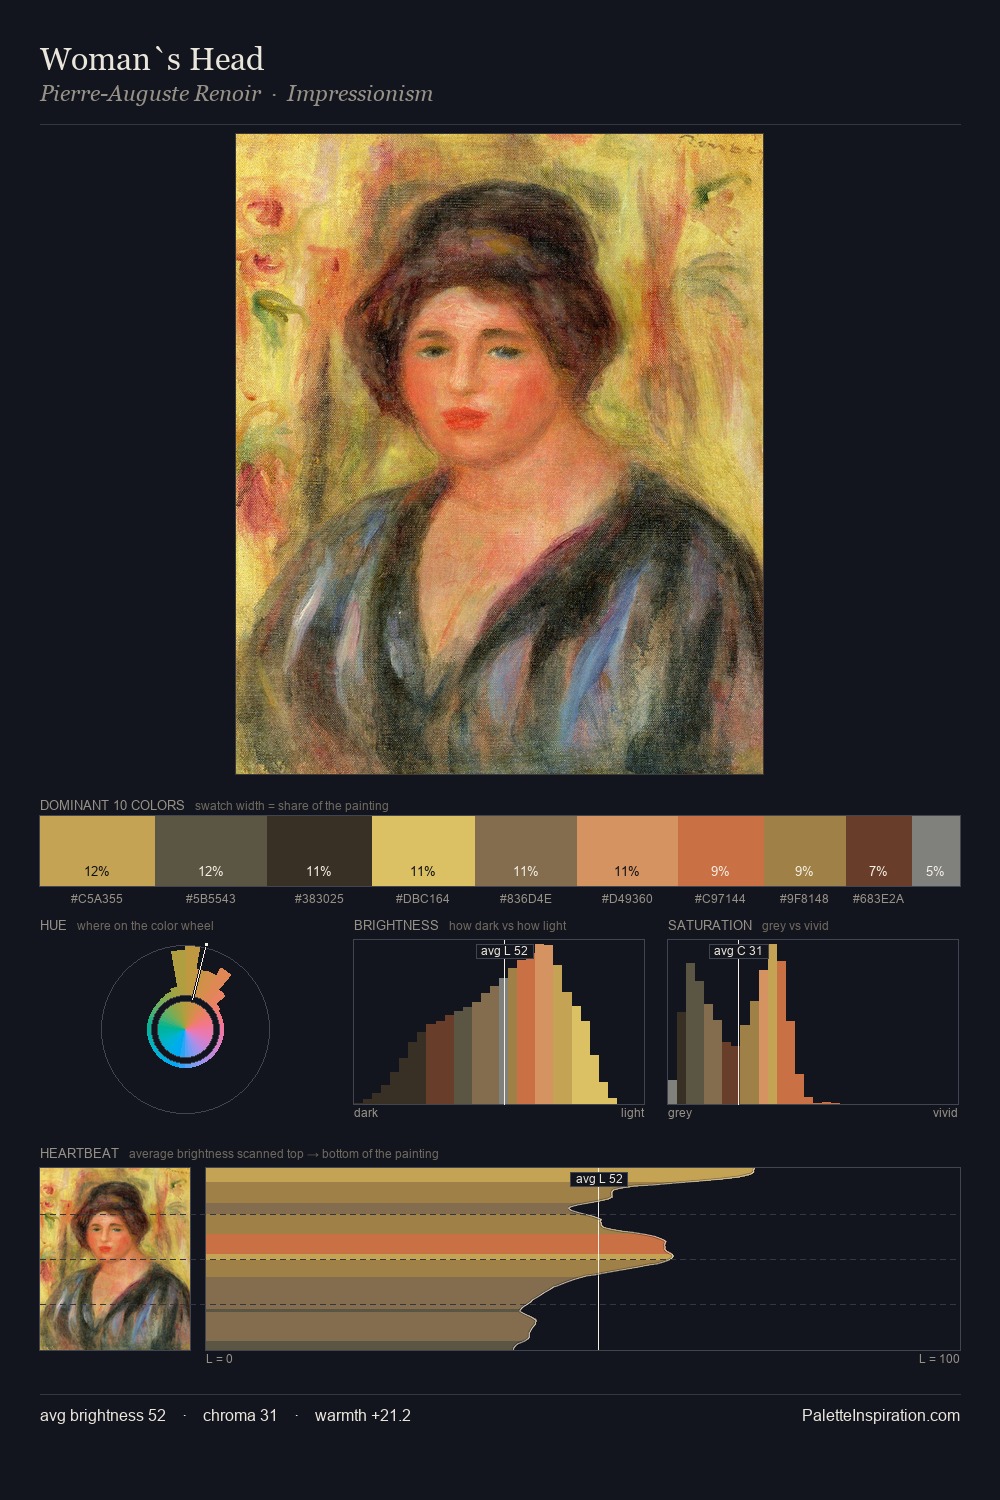Click the 'BRIGHTNESS' section heading
The image size is (1000, 1500).
tap(396, 925)
